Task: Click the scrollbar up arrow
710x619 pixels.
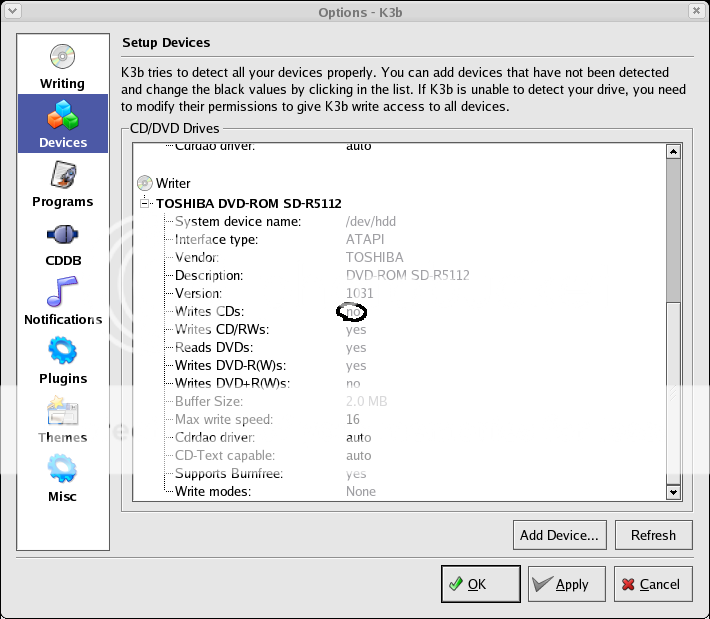Action: (673, 152)
